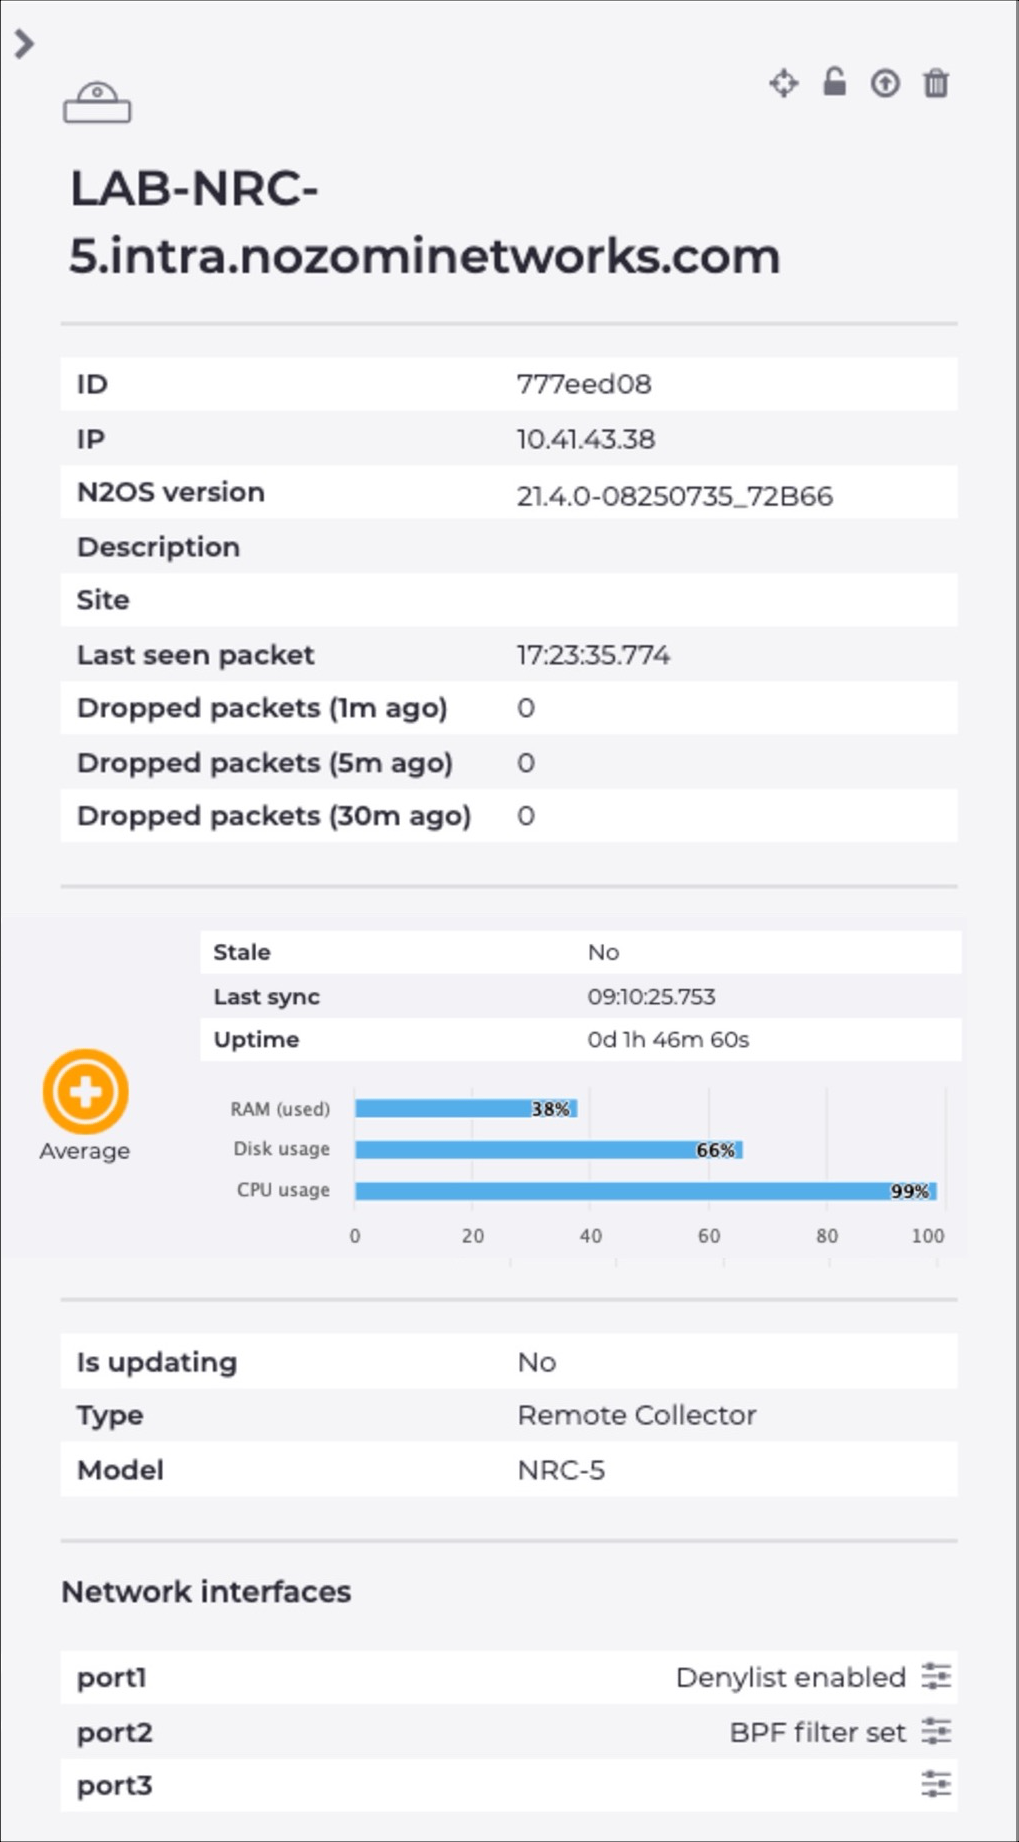Click the IP address 10.41.43.38
The image size is (1019, 1842).
pyautogui.click(x=586, y=439)
